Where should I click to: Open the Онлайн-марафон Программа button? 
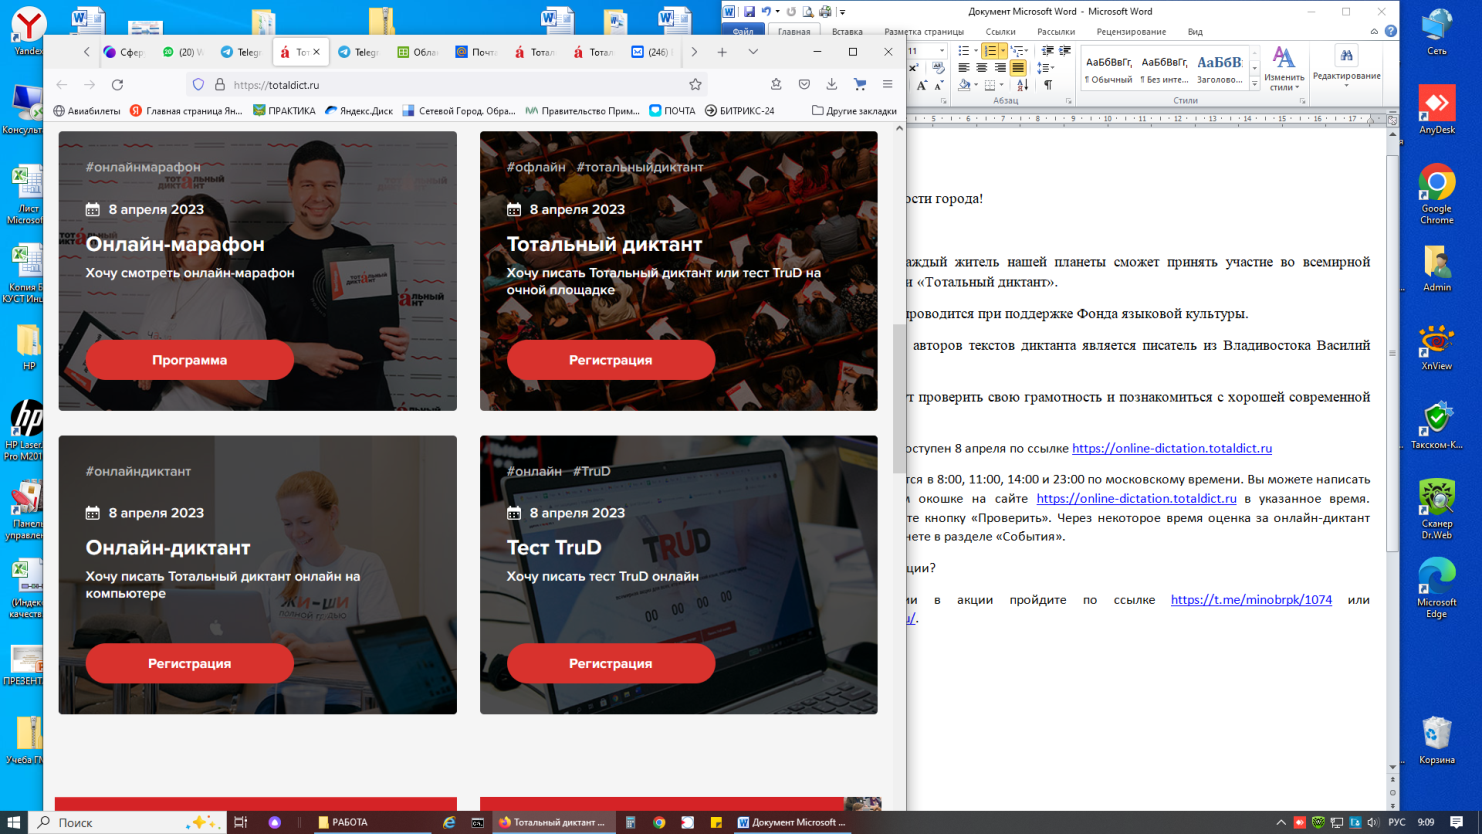(190, 360)
